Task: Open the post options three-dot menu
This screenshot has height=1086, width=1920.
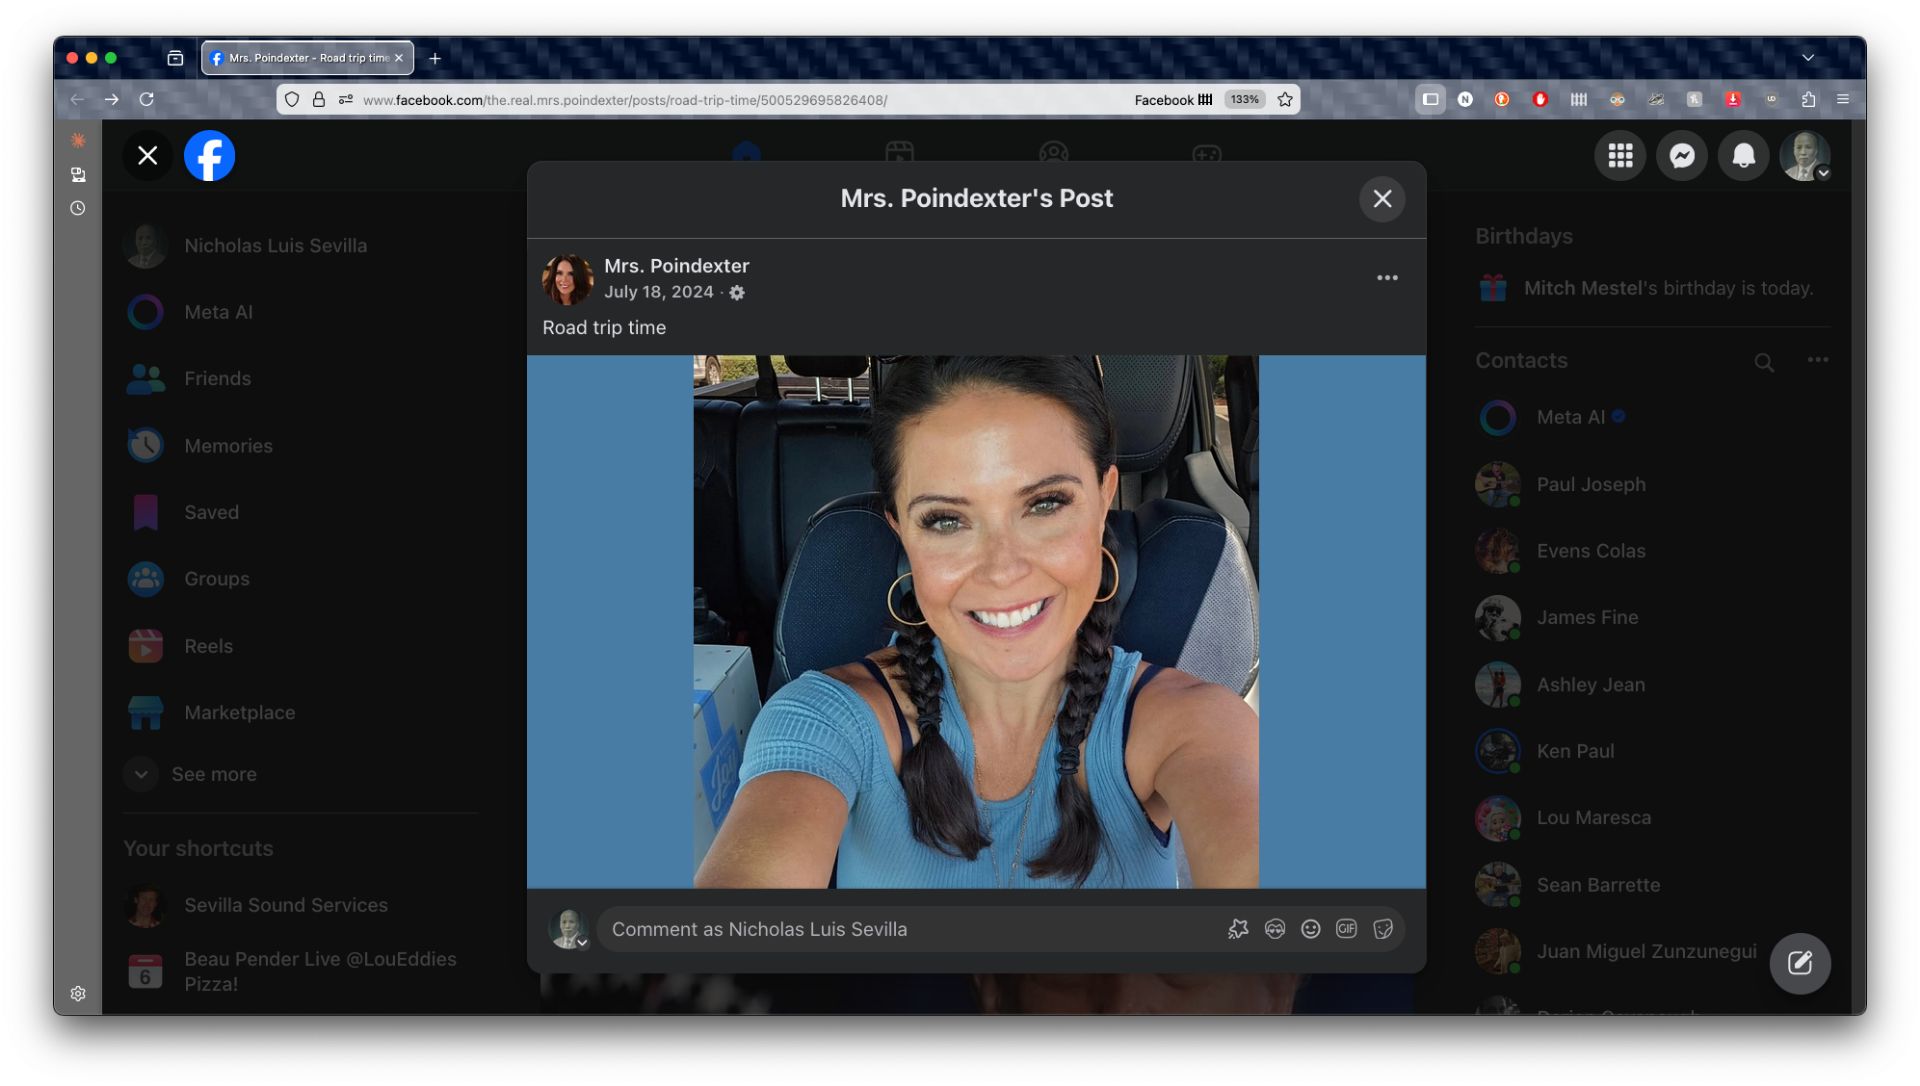Action: (1387, 278)
